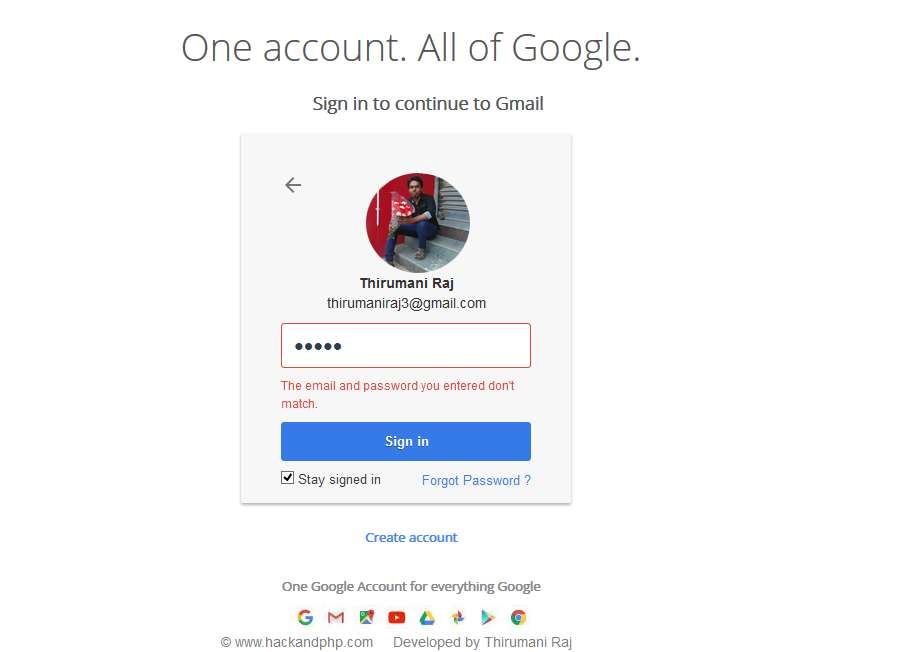Open the Chrome browser icon

518,617
